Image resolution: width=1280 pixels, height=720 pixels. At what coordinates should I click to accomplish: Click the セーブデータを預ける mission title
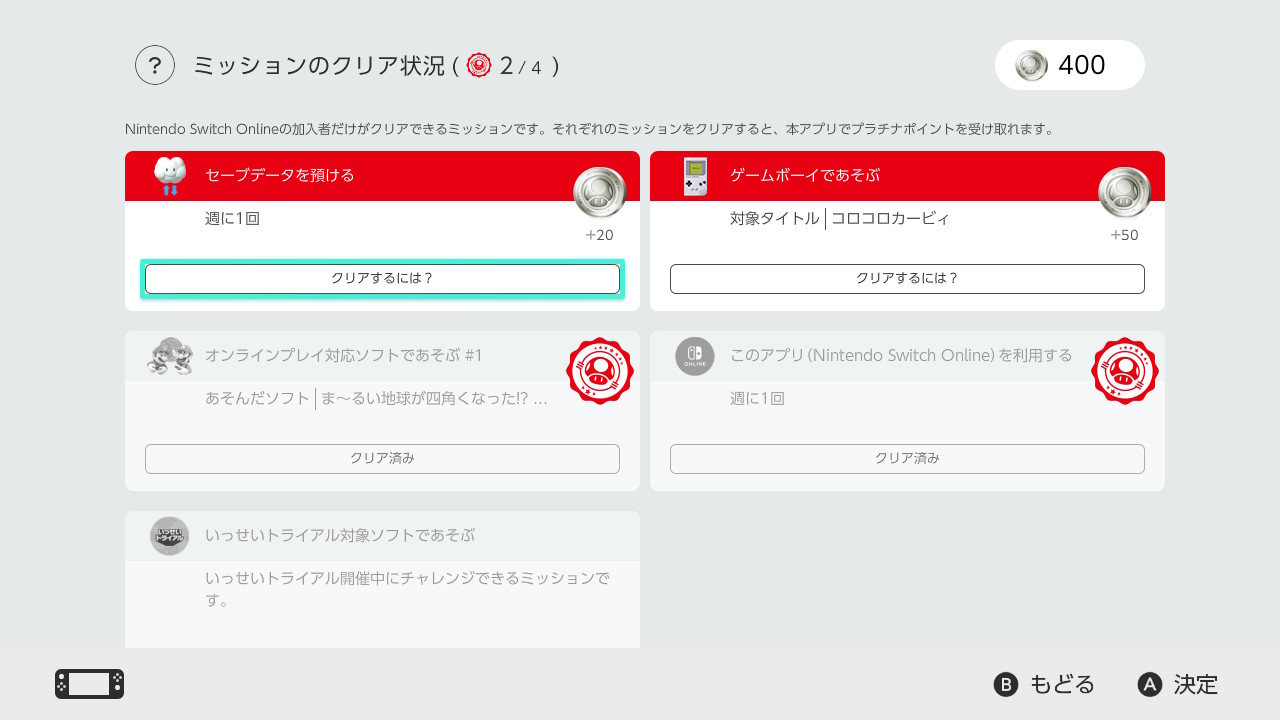(280, 175)
